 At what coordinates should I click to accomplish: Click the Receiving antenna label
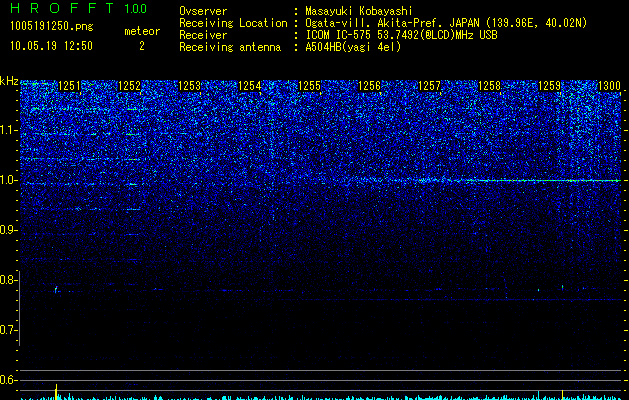click(230, 47)
